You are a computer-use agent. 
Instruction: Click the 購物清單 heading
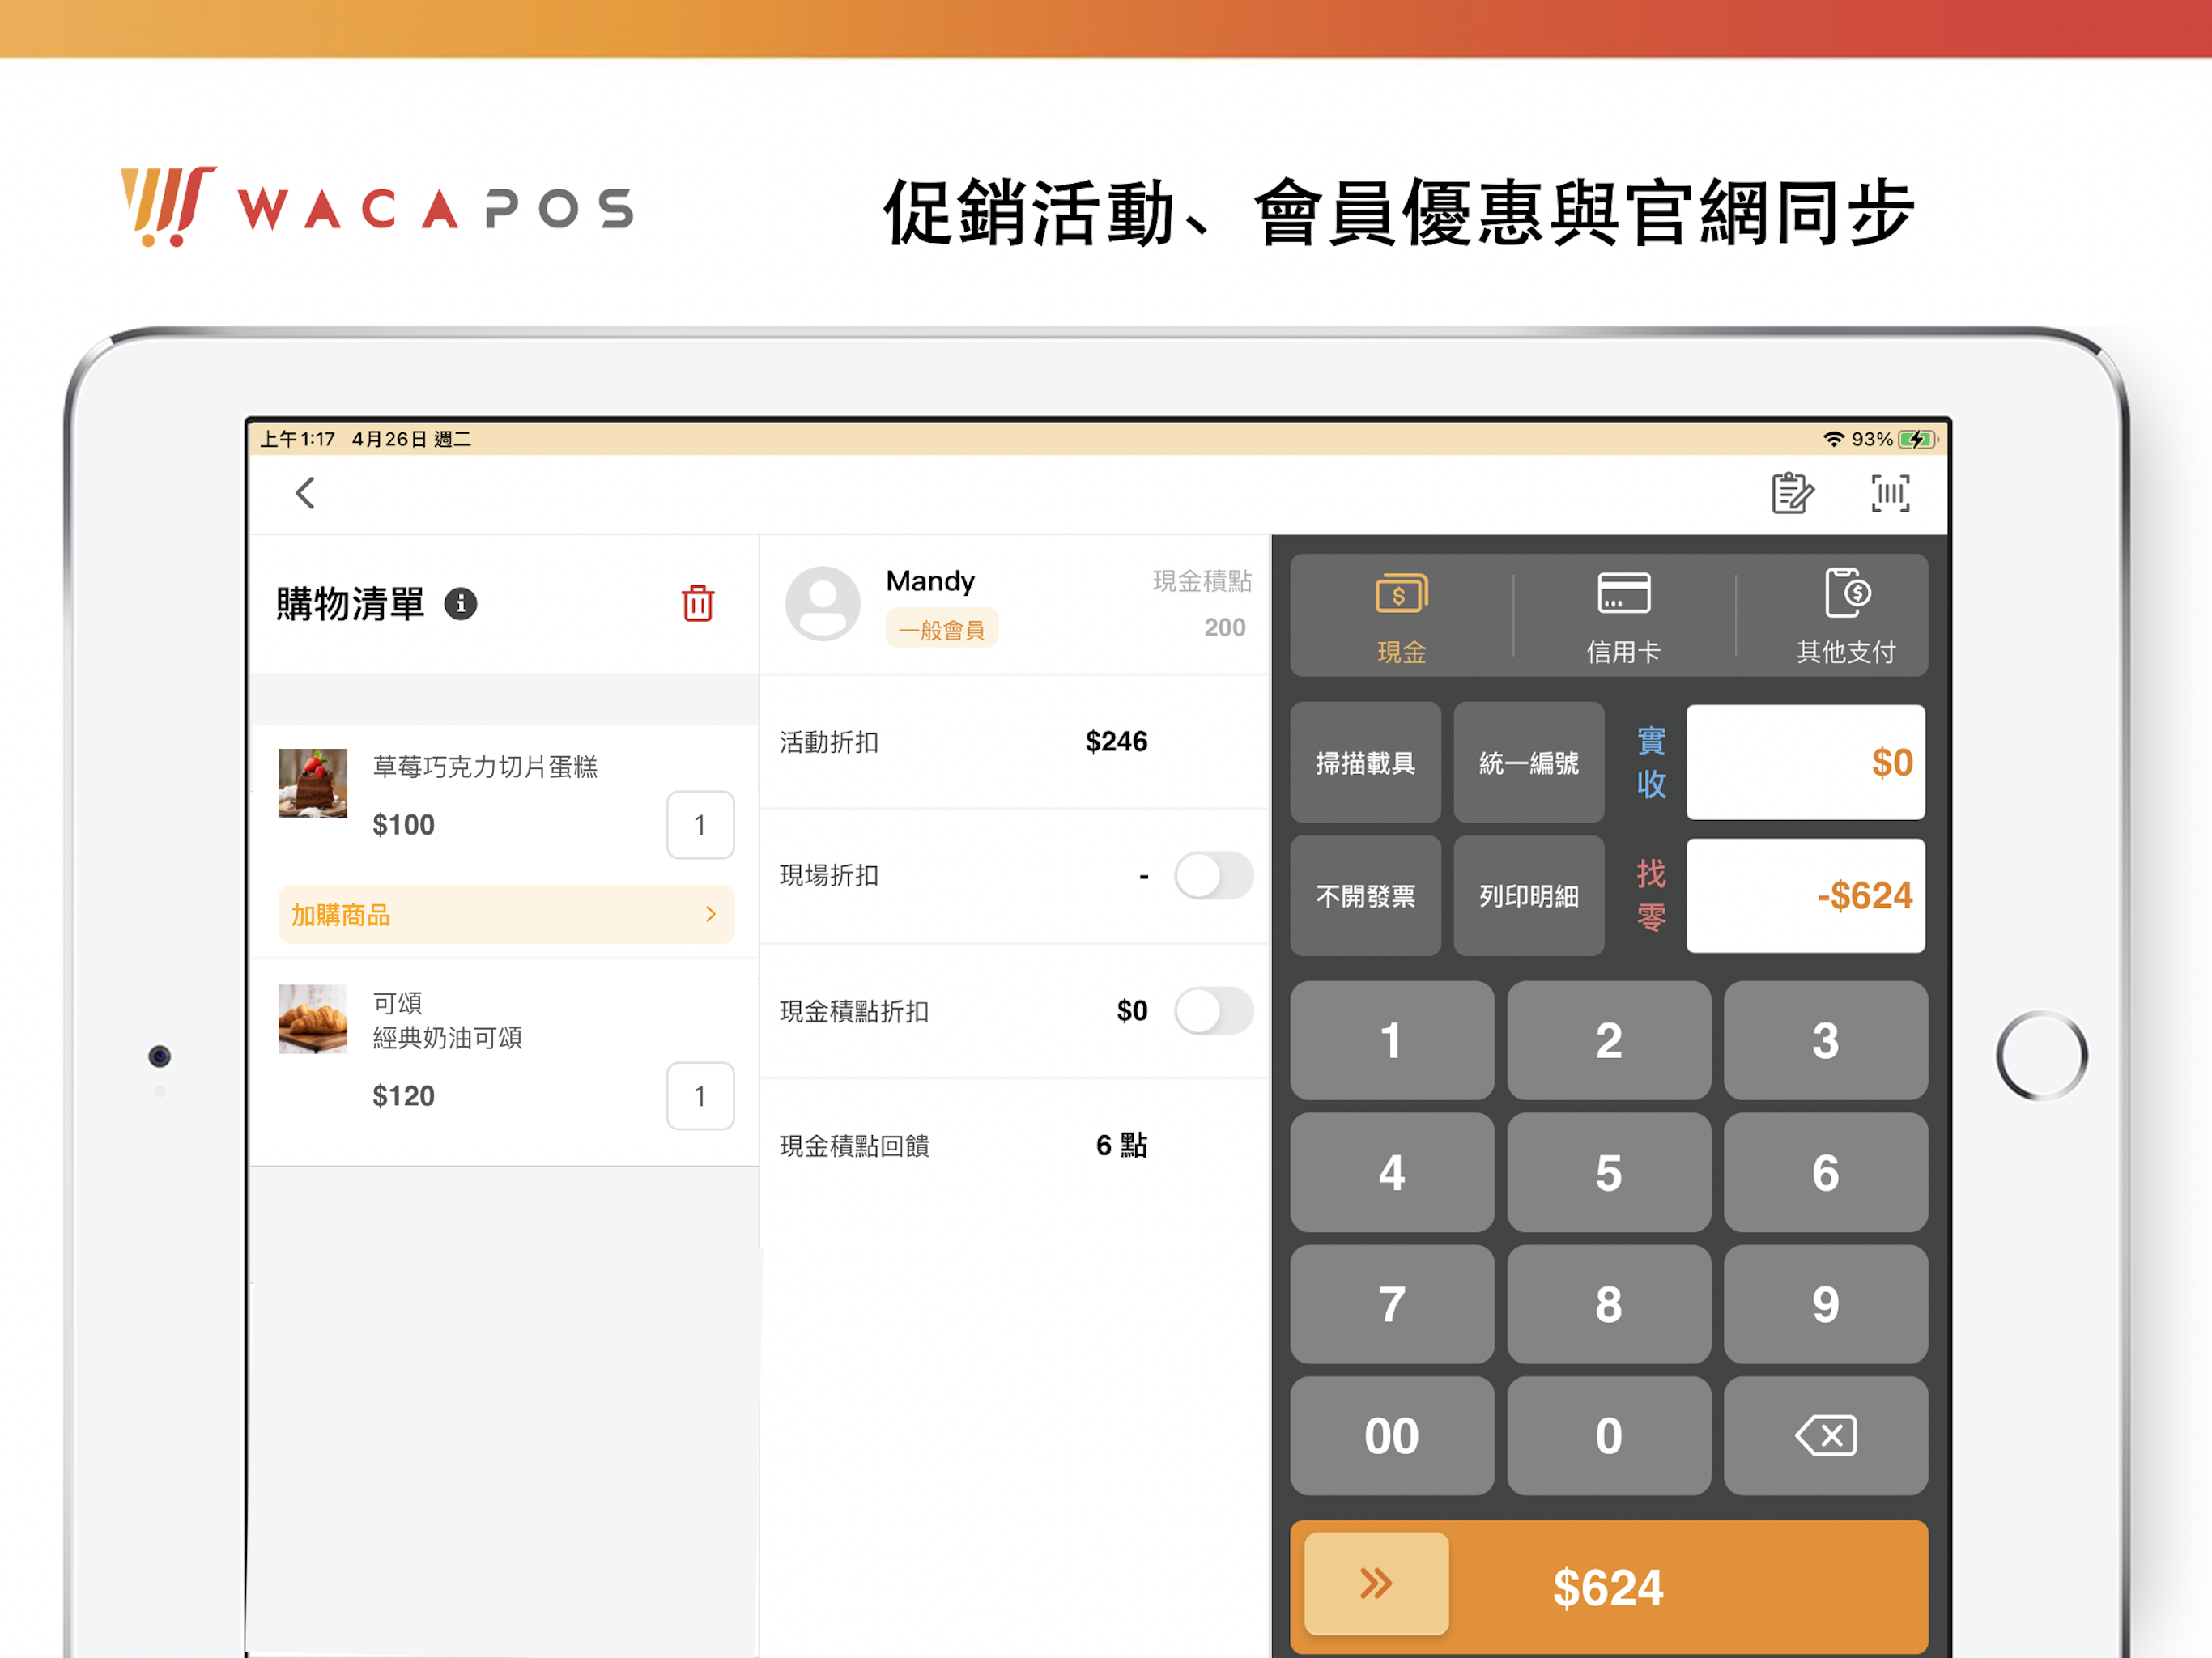click(350, 603)
